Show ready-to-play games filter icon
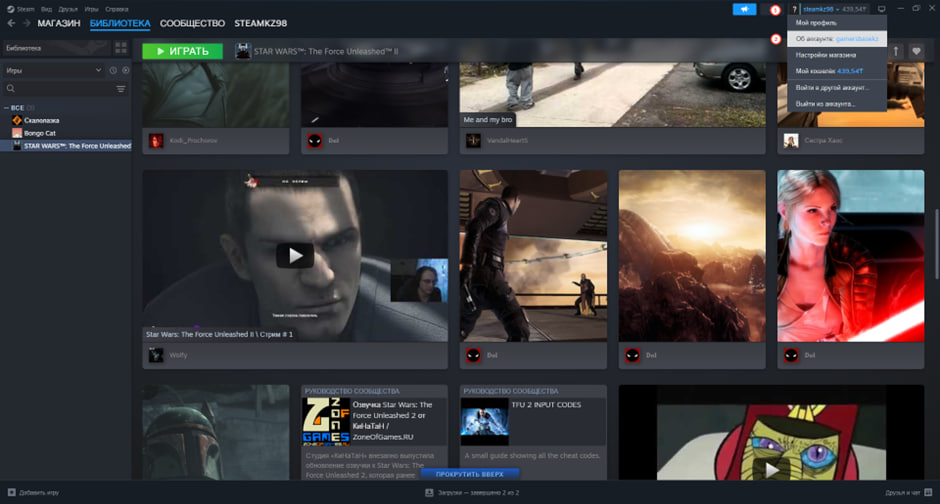This screenshot has height=504, width=940. tap(125, 70)
